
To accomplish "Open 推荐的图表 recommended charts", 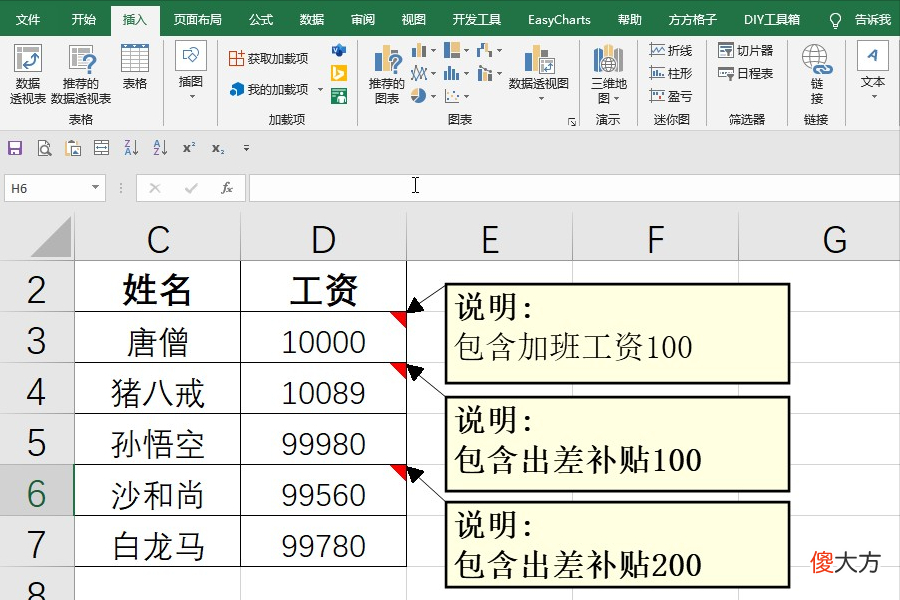I will click(x=387, y=75).
